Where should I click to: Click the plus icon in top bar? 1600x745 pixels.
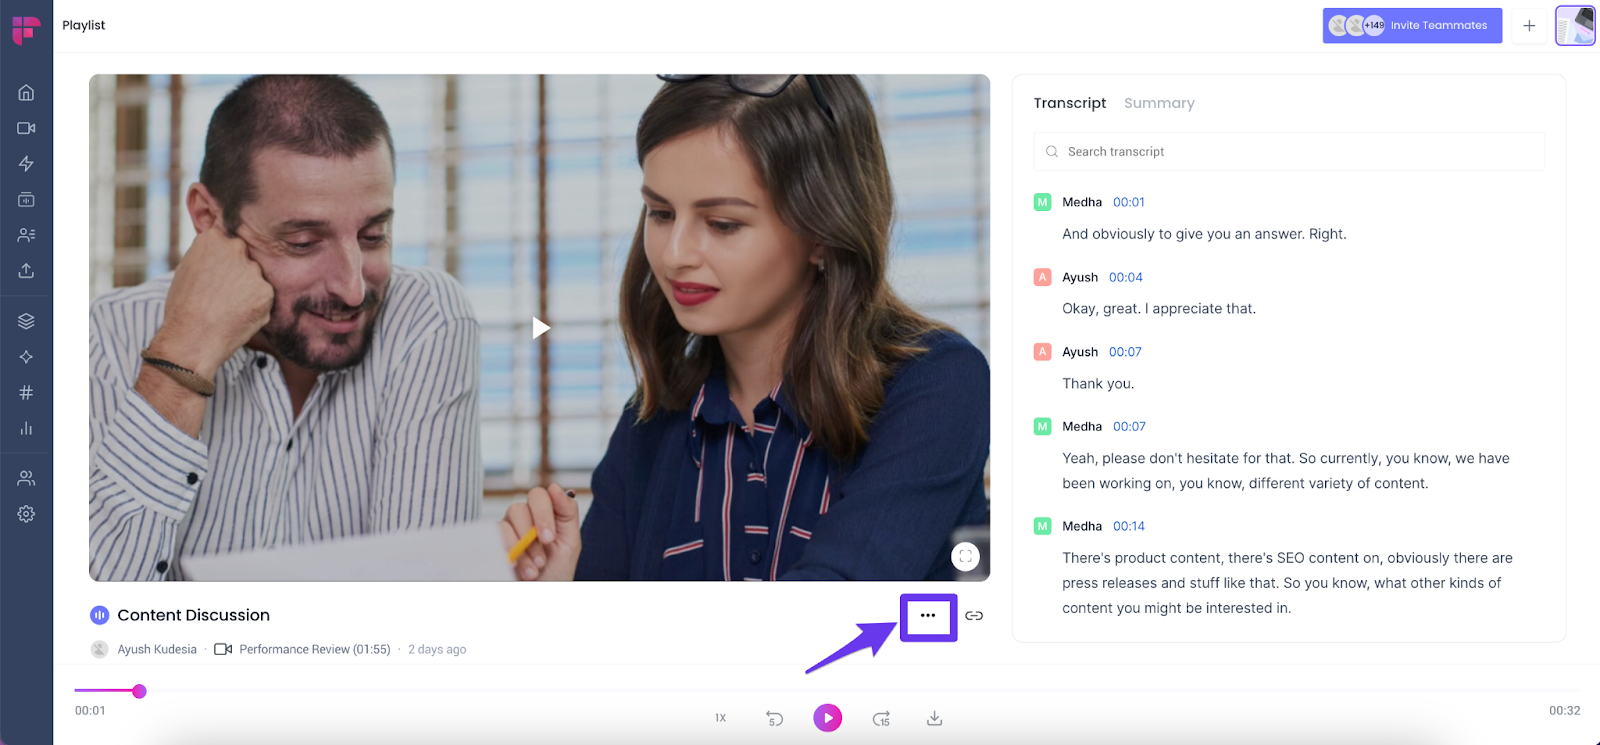coord(1529,26)
